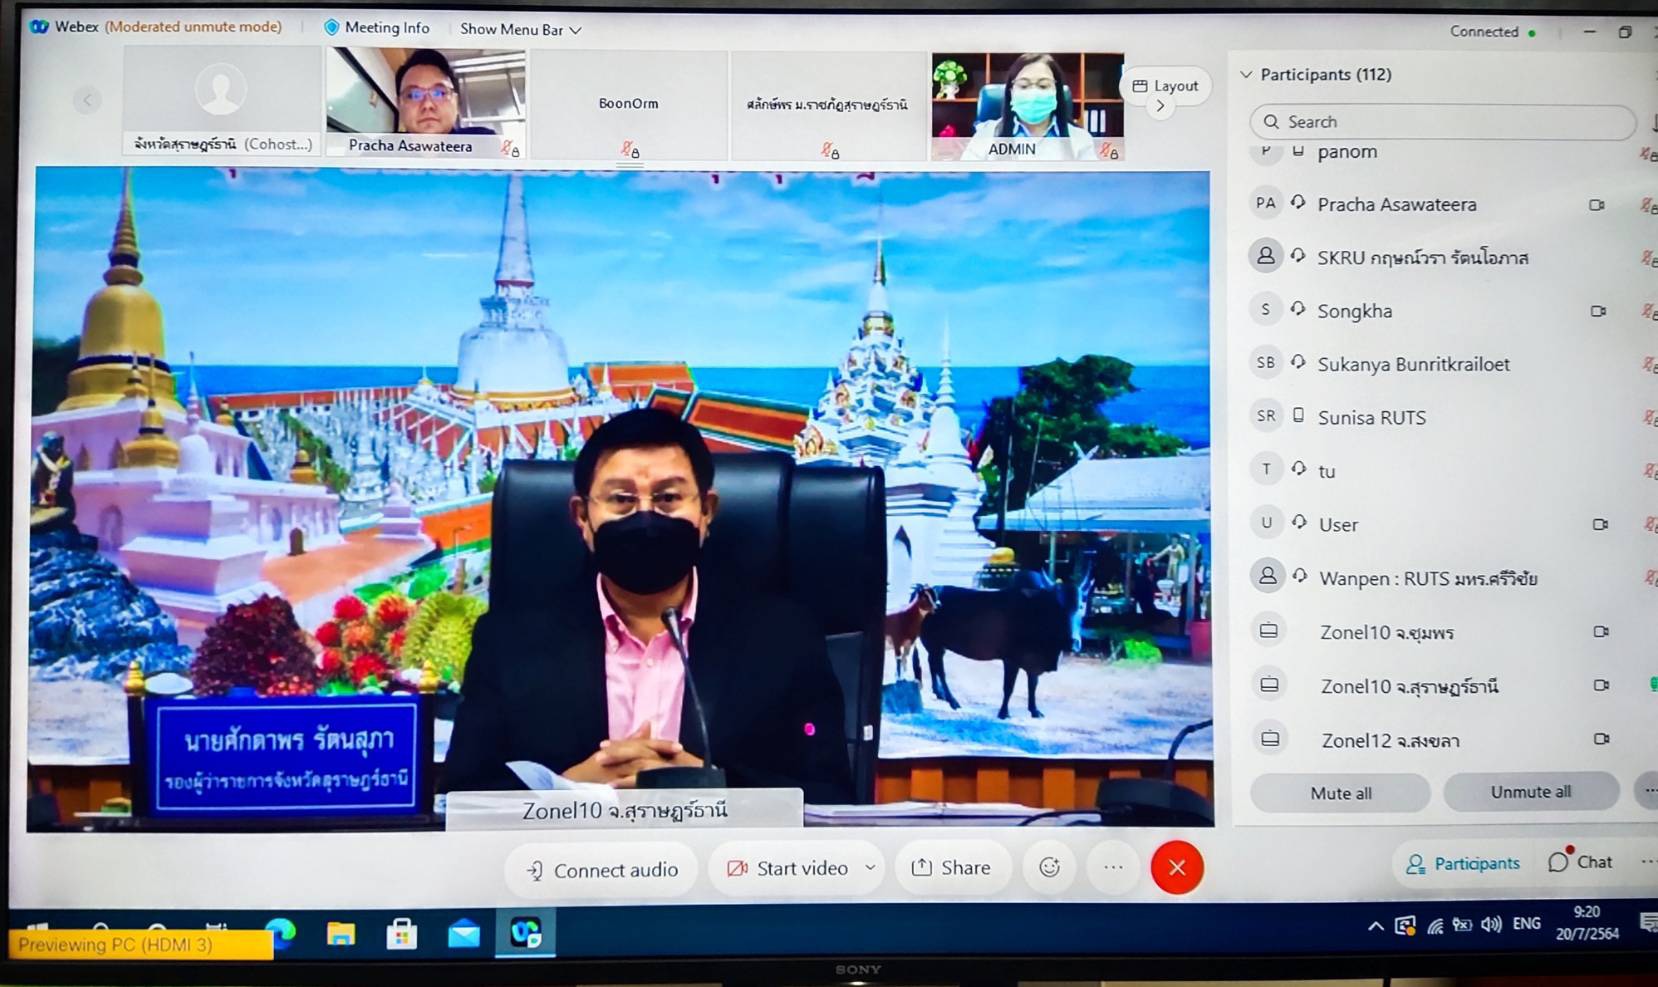Click camera icon beside Pracha Asawateera

pyautogui.click(x=1597, y=205)
